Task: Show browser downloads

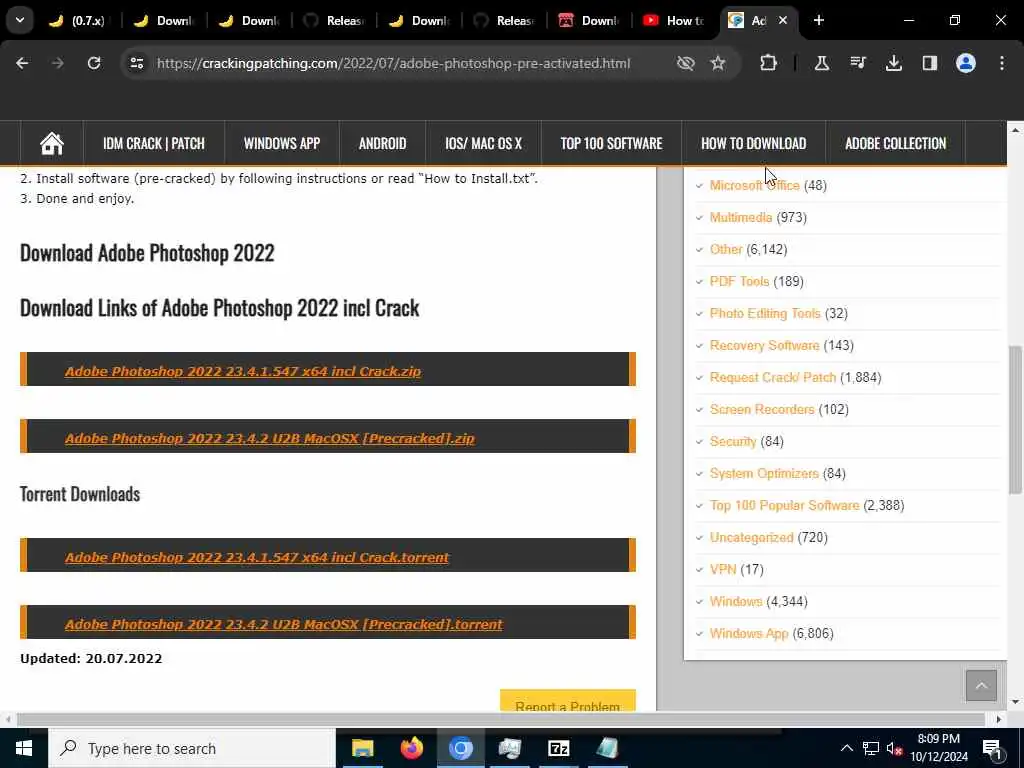Action: click(x=893, y=63)
